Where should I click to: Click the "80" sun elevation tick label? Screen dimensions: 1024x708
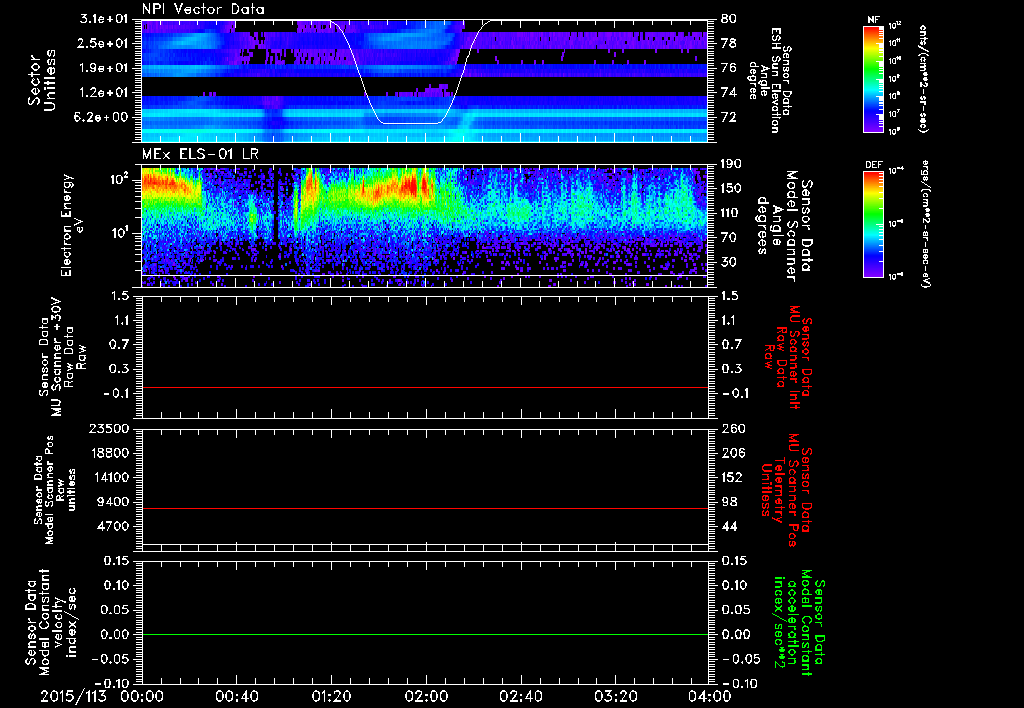(728, 19)
